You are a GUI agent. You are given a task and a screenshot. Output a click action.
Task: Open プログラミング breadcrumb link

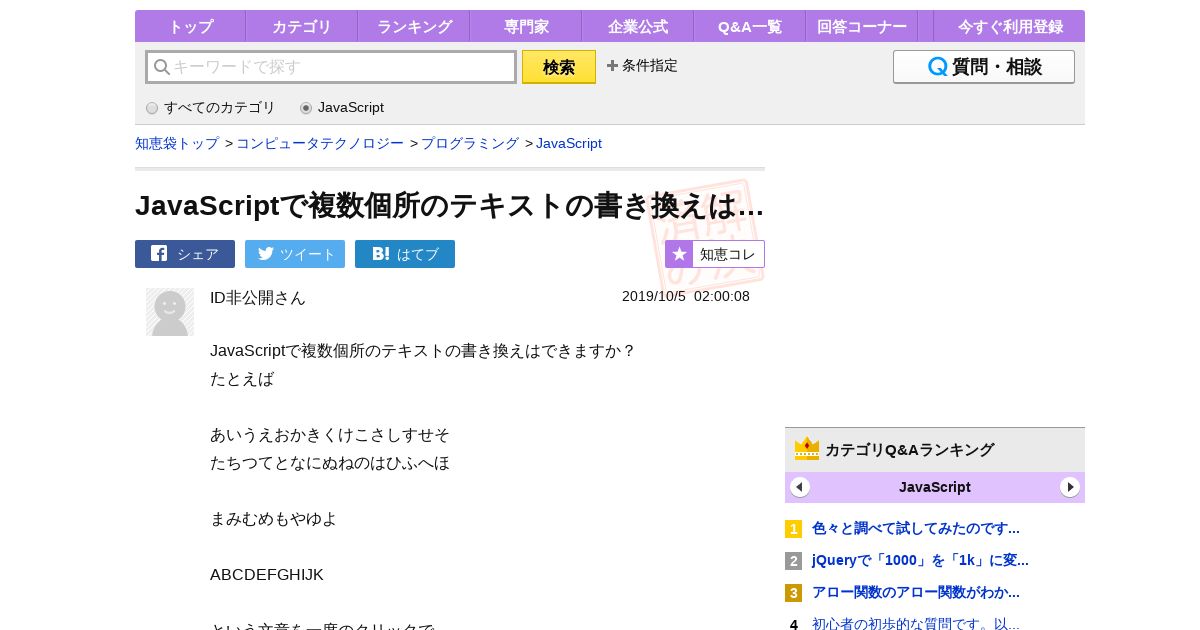470,144
